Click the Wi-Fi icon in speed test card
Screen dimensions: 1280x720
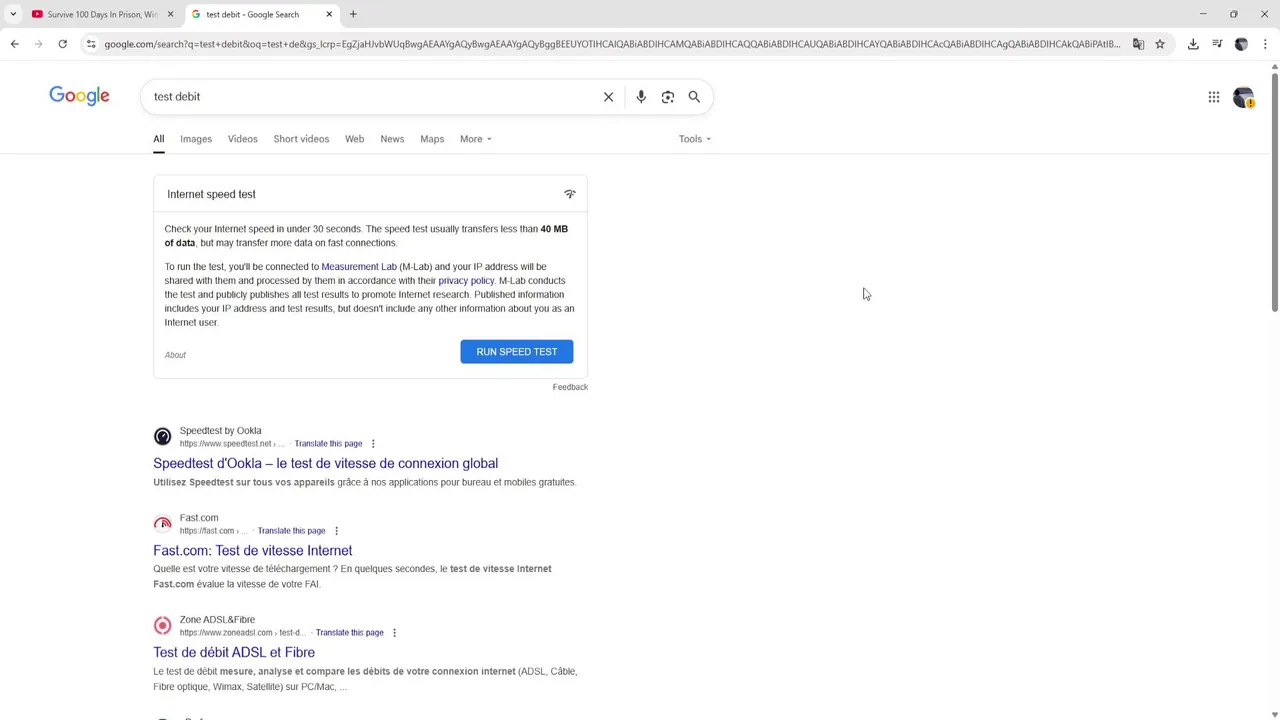pos(570,194)
